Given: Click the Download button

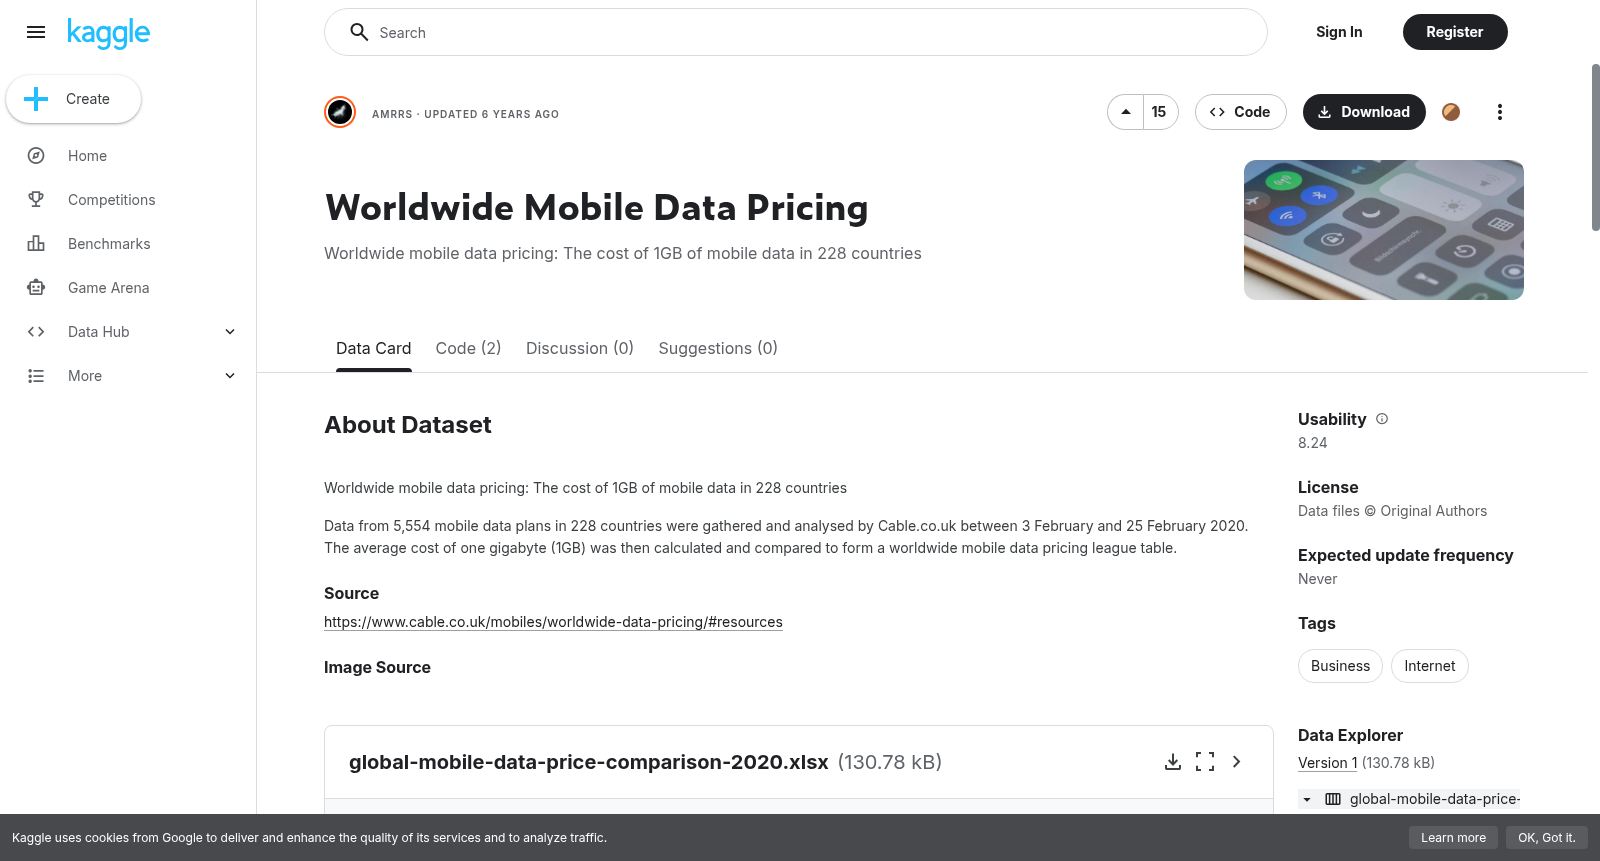Looking at the screenshot, I should (x=1364, y=112).
